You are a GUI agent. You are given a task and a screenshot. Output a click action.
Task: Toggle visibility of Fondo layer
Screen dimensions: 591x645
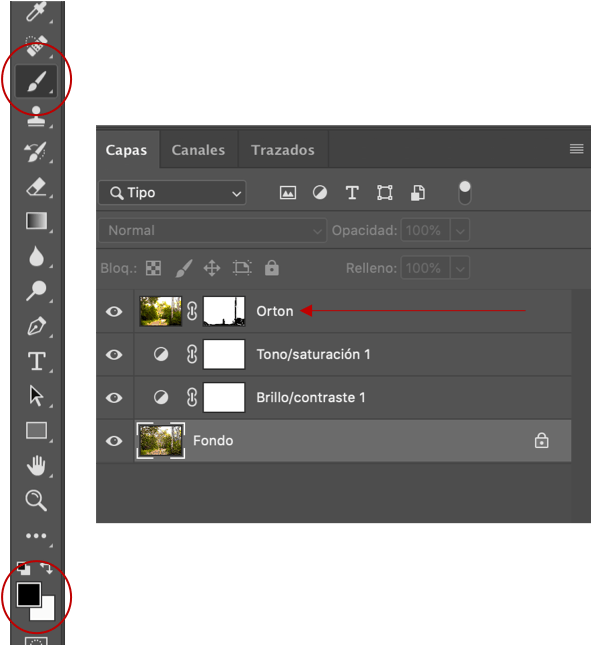coord(114,441)
